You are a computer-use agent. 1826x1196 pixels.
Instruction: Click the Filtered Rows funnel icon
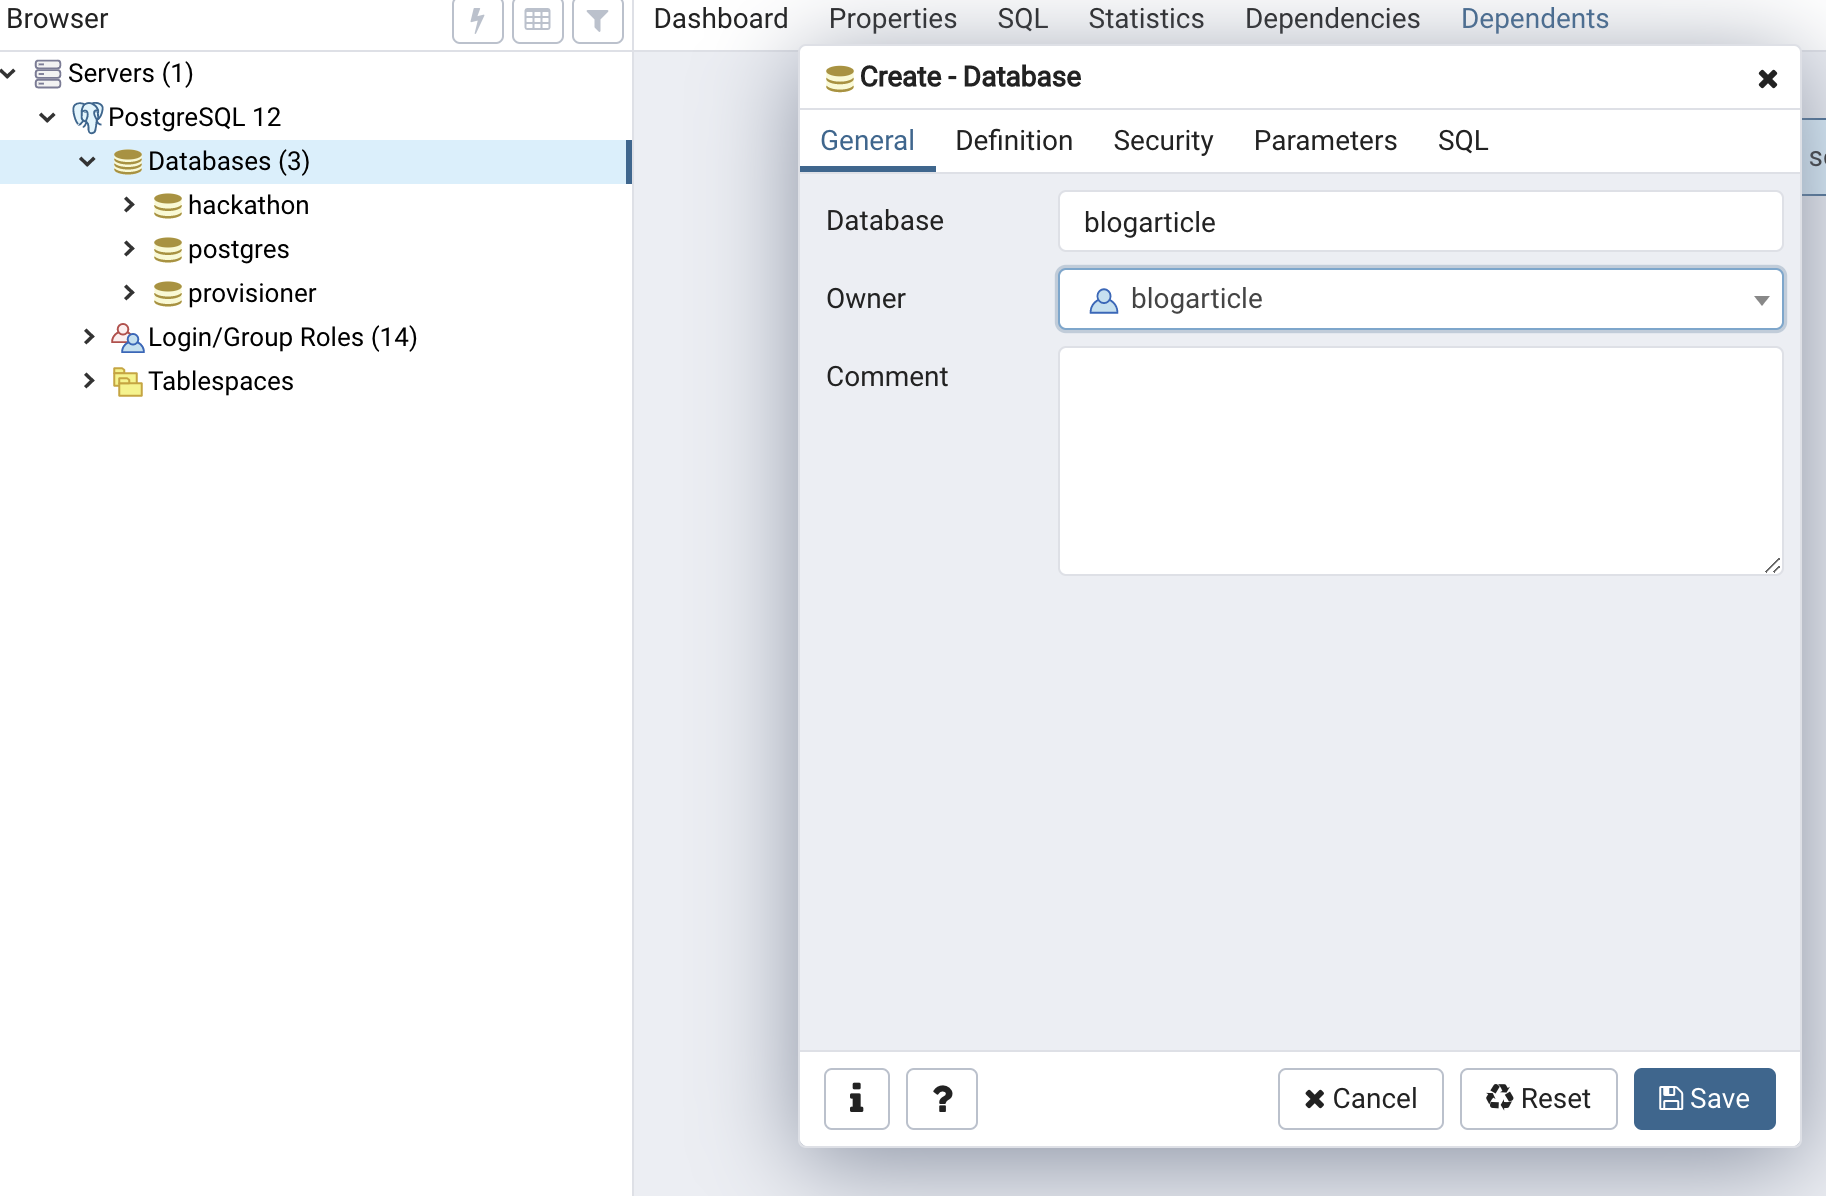tap(597, 19)
